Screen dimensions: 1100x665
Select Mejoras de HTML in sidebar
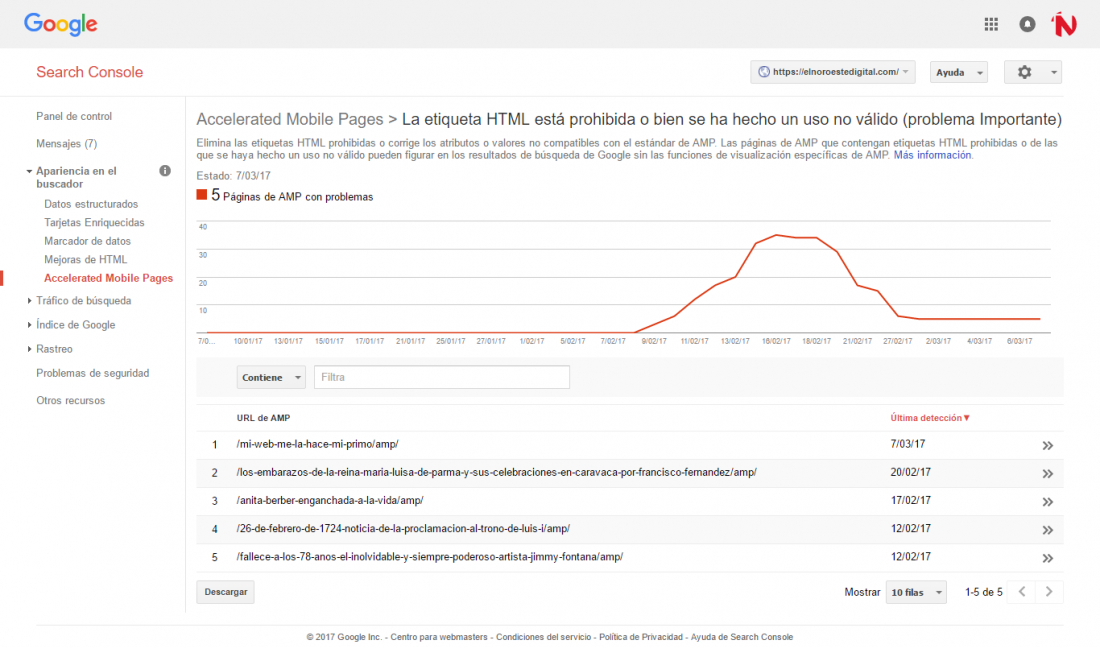point(86,260)
